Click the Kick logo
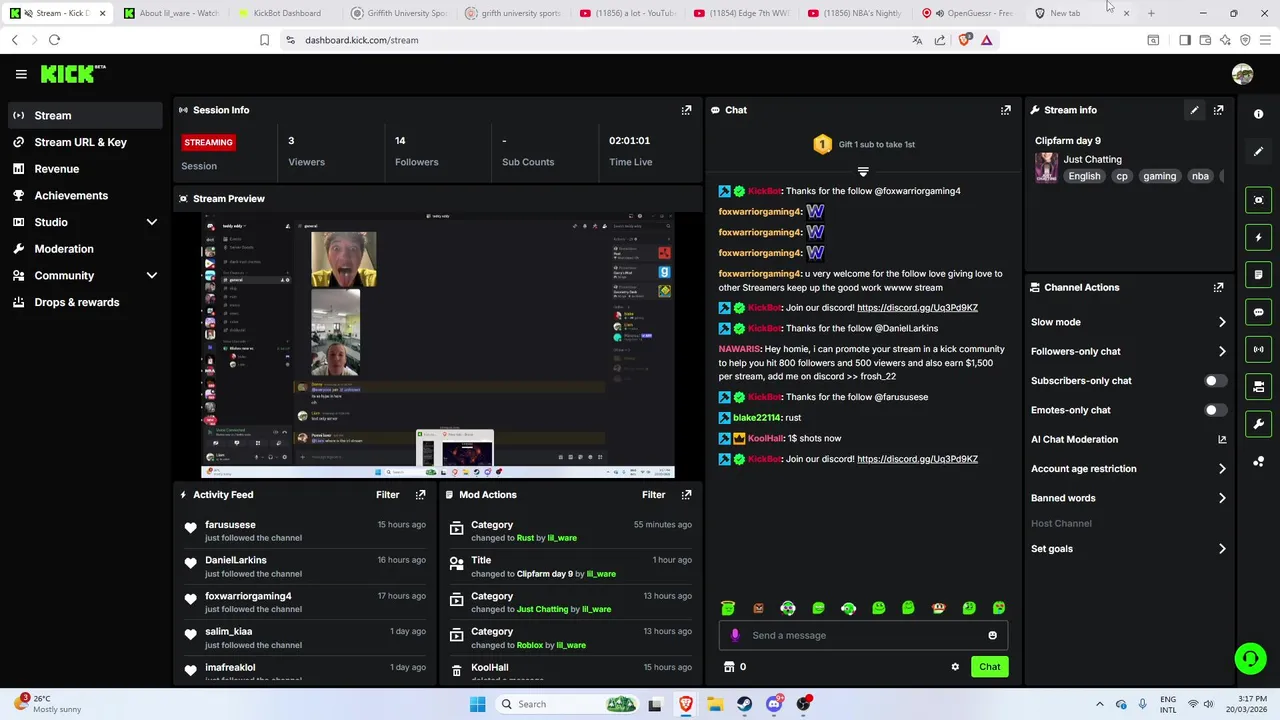1280x720 pixels. (x=73, y=74)
